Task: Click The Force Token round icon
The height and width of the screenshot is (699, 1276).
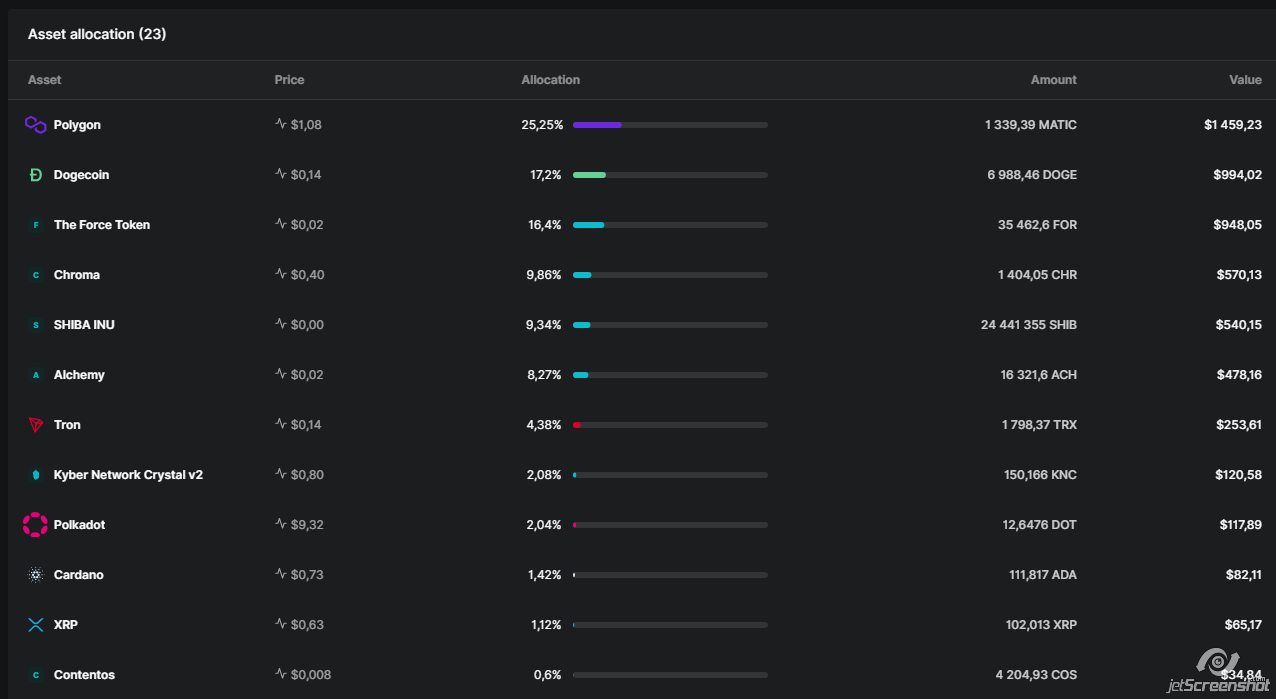Action: point(36,225)
